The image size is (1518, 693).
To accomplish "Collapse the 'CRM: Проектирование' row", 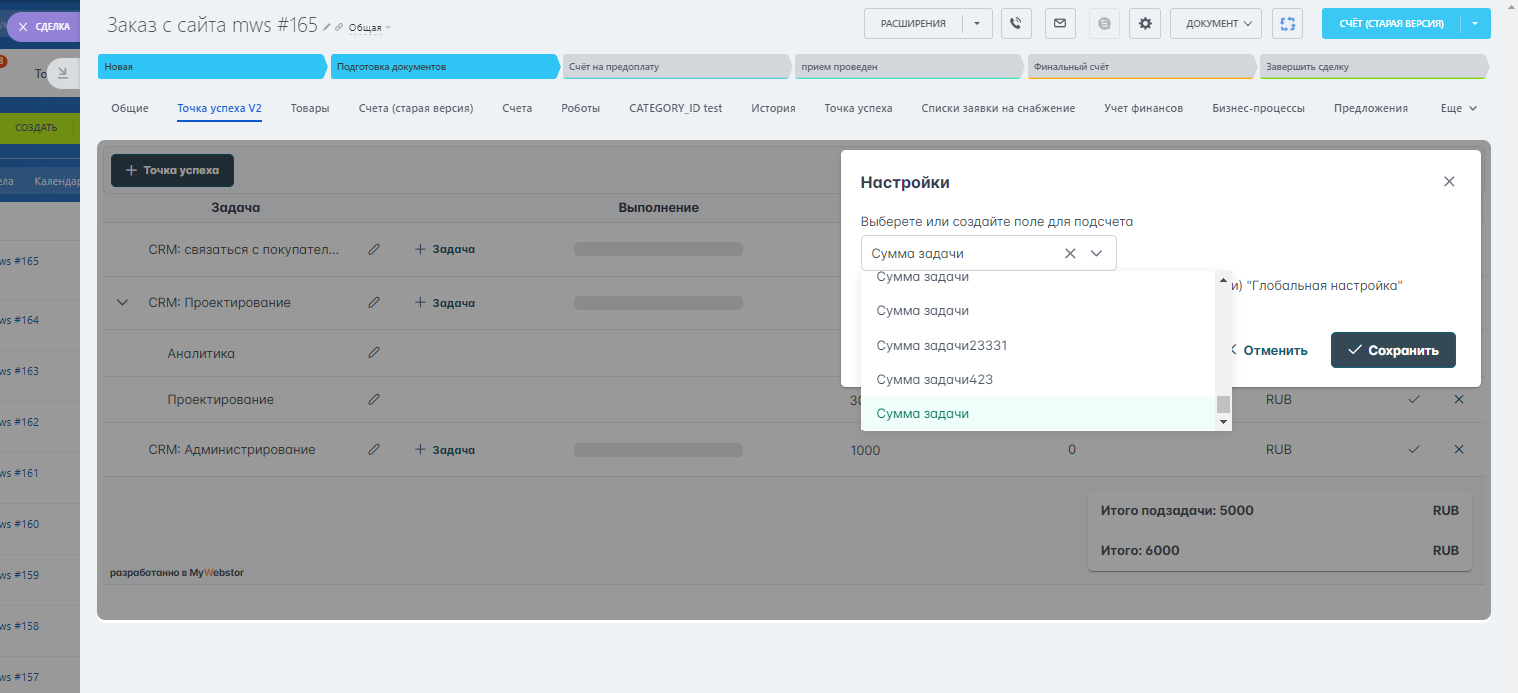I will [123, 302].
